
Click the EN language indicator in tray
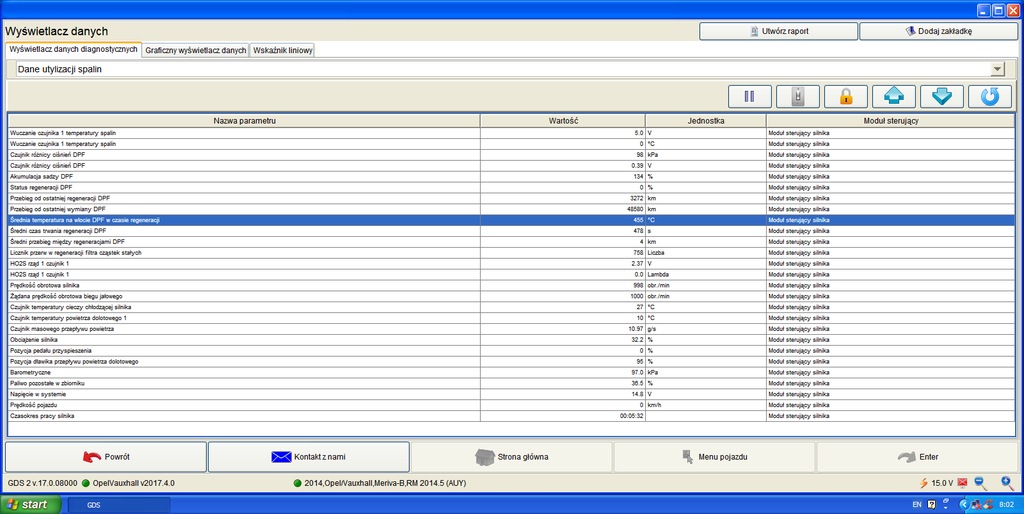point(917,505)
